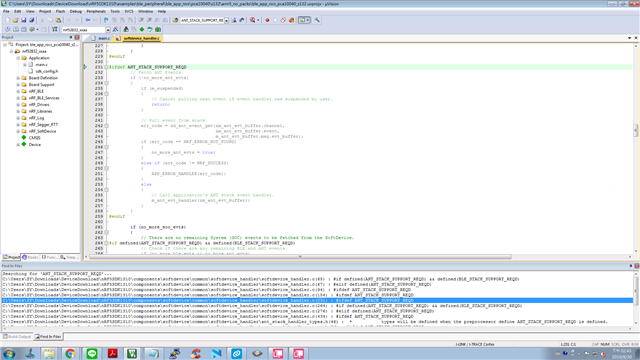The image size is (640, 360).
Task: Select the Find In Files bottom tab
Action: click(48, 337)
